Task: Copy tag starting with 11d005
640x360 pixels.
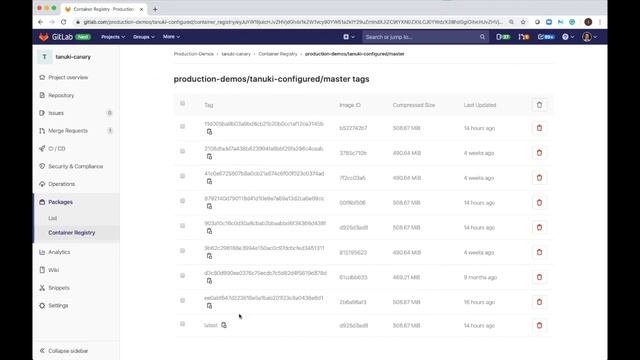Action: point(209,132)
